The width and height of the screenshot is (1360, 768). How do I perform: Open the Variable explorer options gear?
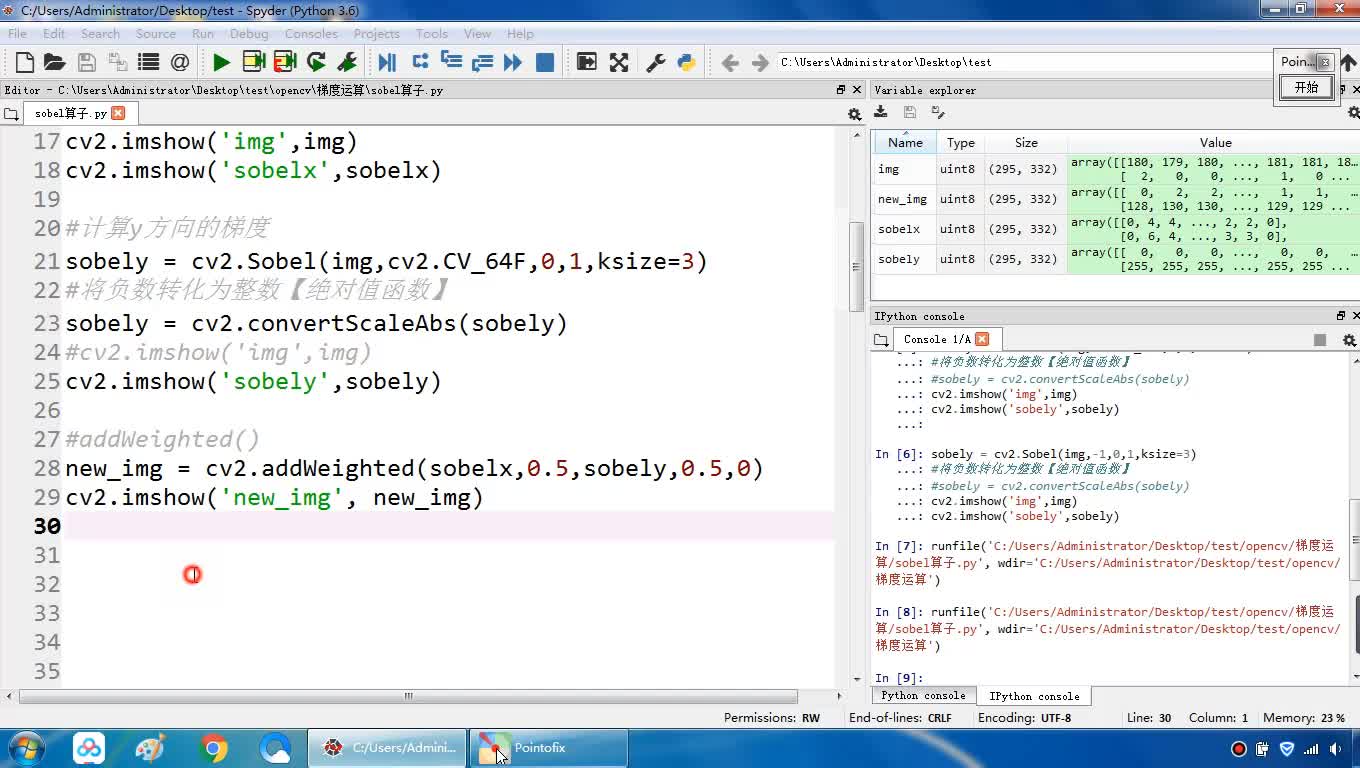pos(1355,114)
